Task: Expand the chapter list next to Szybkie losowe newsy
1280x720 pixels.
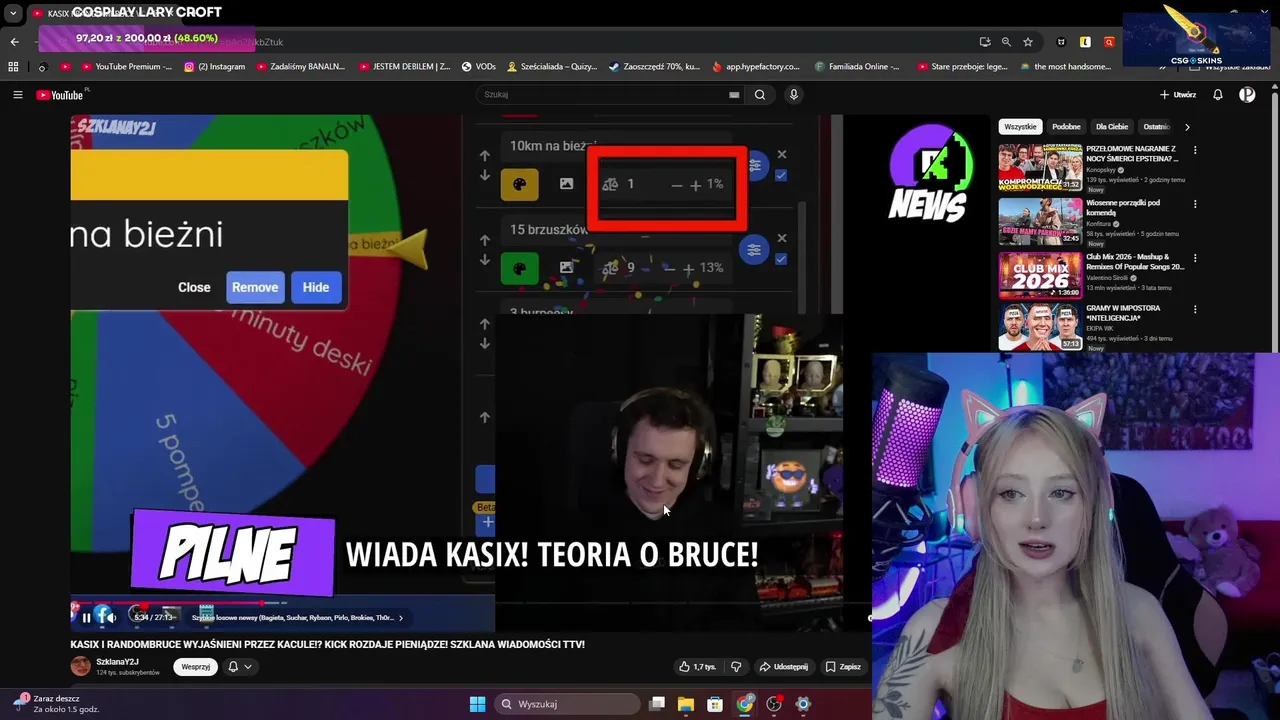Action: 401,618
